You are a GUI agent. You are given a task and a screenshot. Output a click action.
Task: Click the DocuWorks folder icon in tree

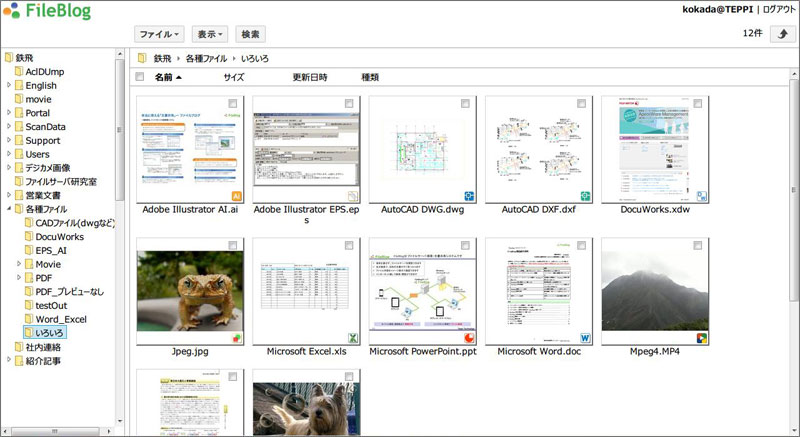(29, 237)
